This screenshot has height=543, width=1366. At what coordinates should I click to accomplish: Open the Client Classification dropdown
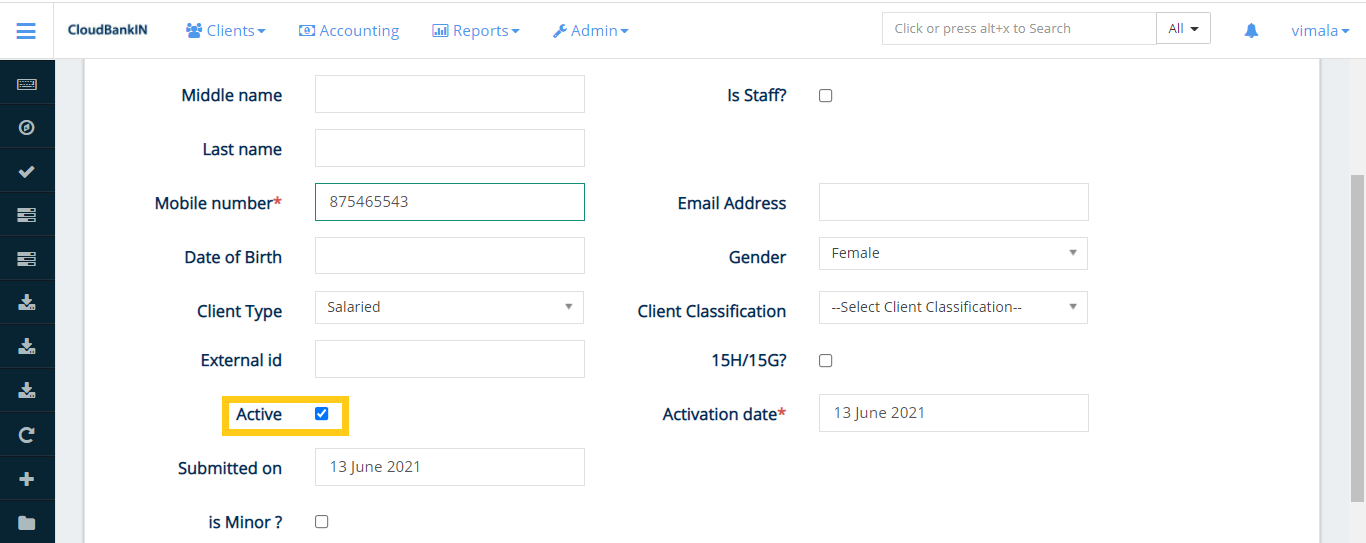952,308
